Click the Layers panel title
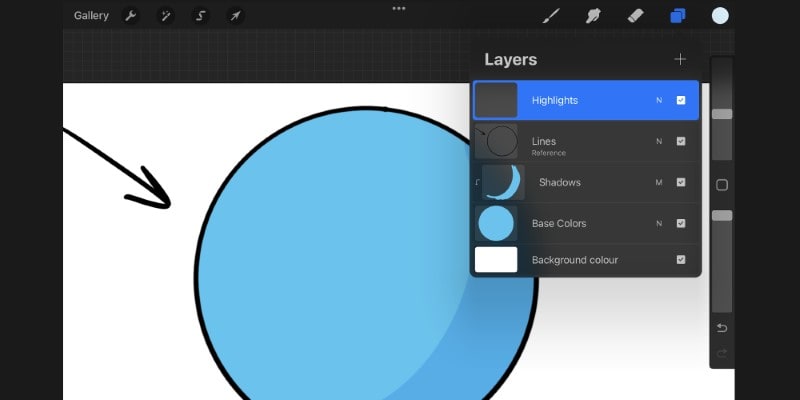This screenshot has height=400, width=800. (x=511, y=60)
